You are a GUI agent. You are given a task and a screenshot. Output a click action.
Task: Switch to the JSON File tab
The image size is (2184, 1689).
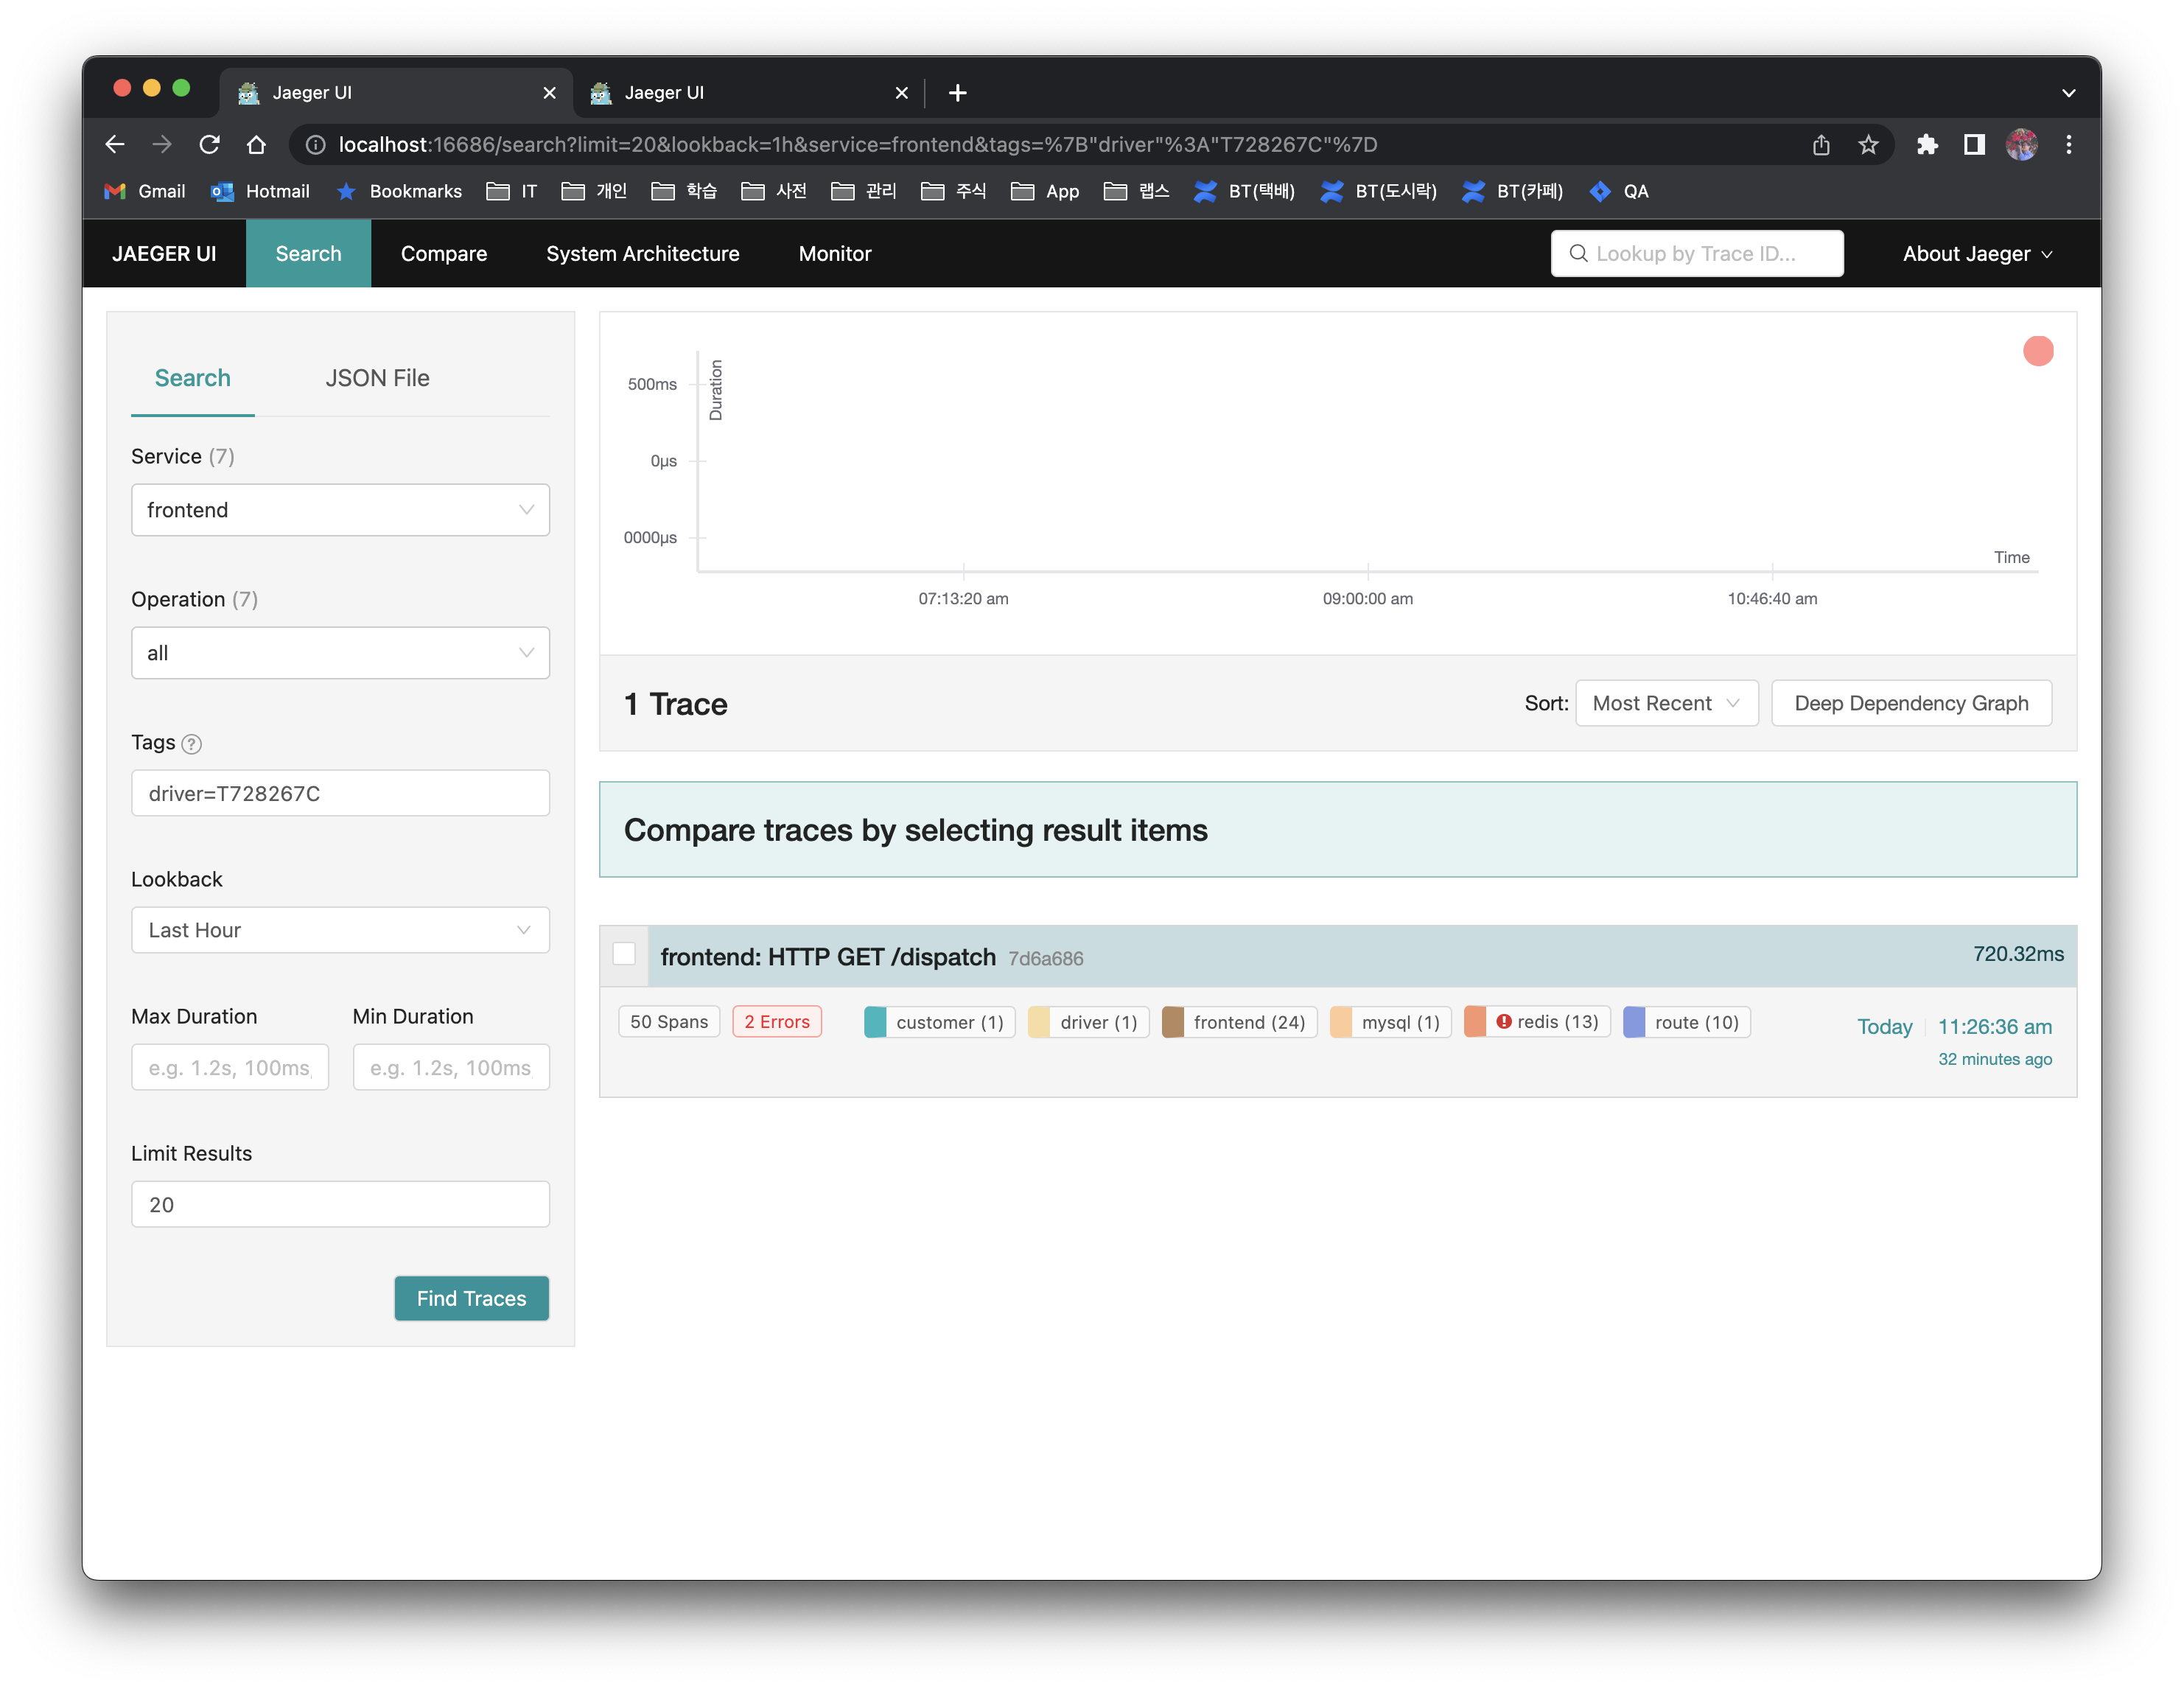[377, 378]
